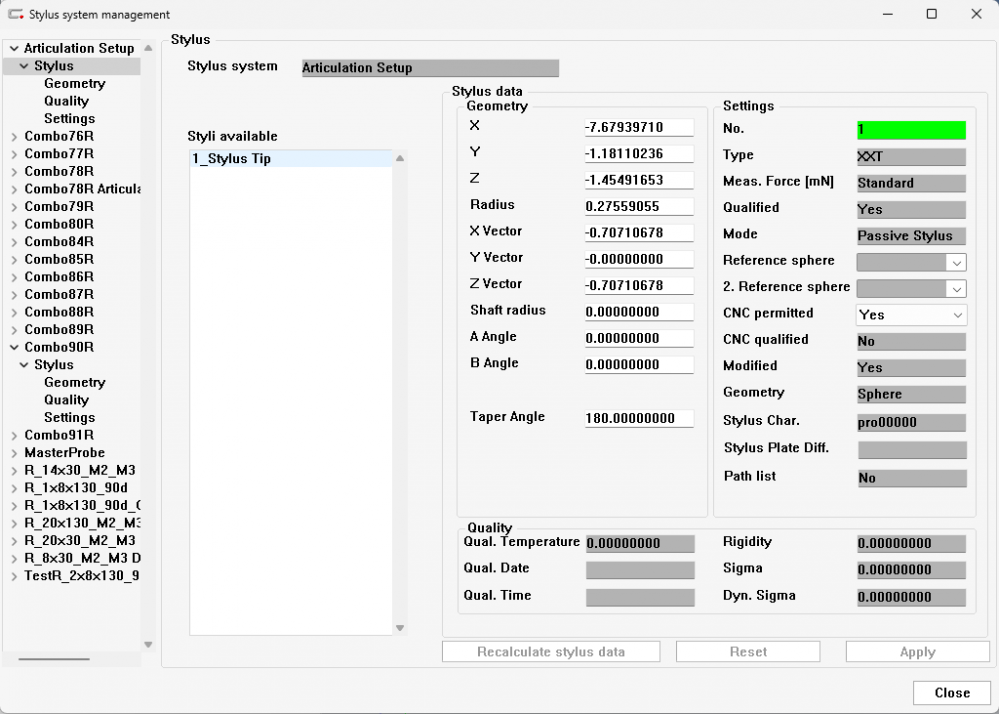Click the tree panel's scroll down arrow

[148, 645]
